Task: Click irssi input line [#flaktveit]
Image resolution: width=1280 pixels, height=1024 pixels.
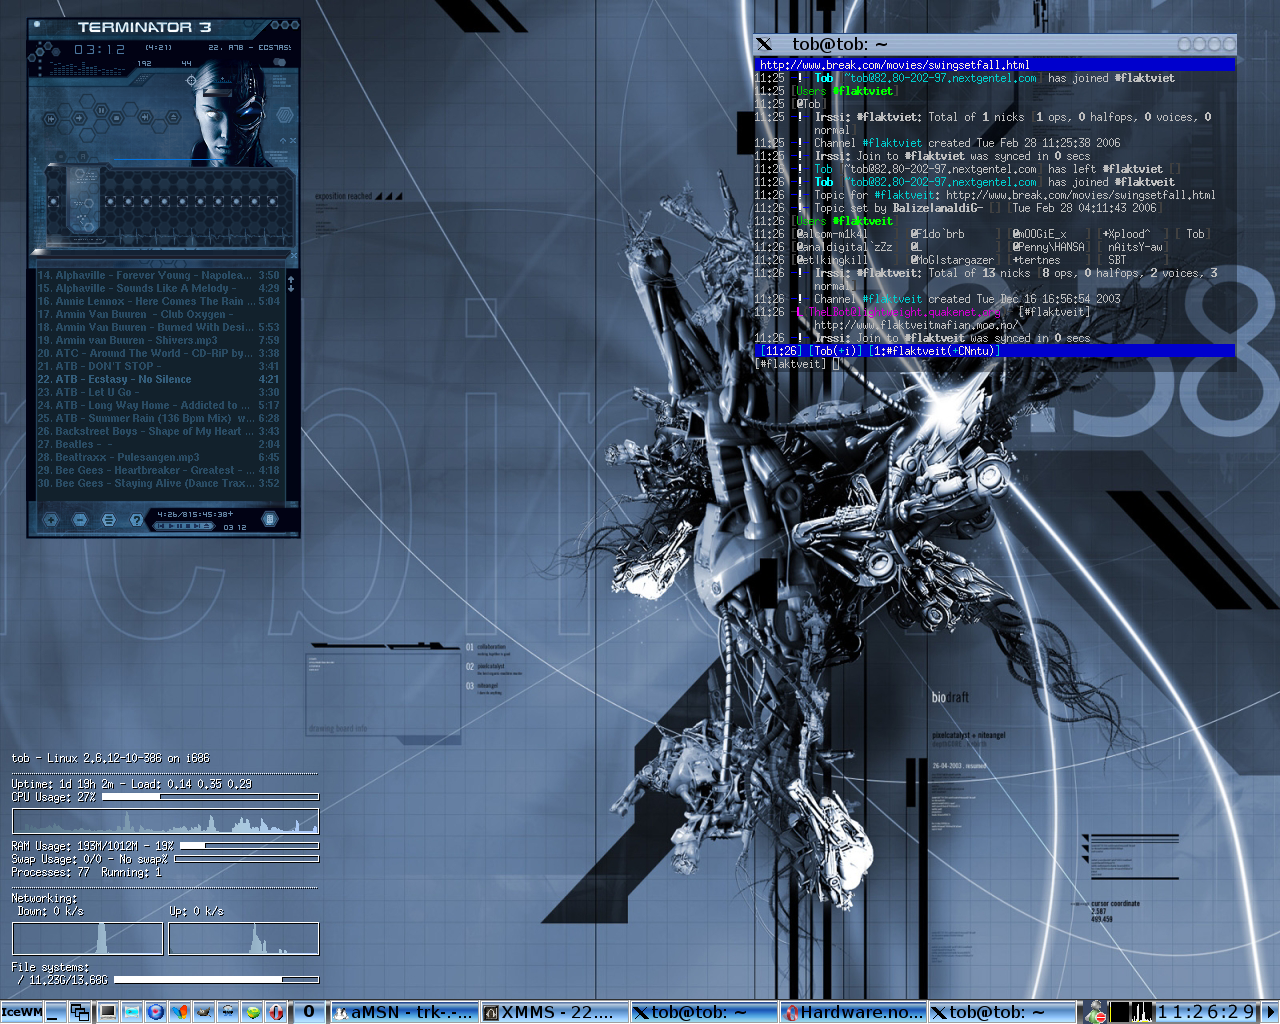Action: click(995, 364)
